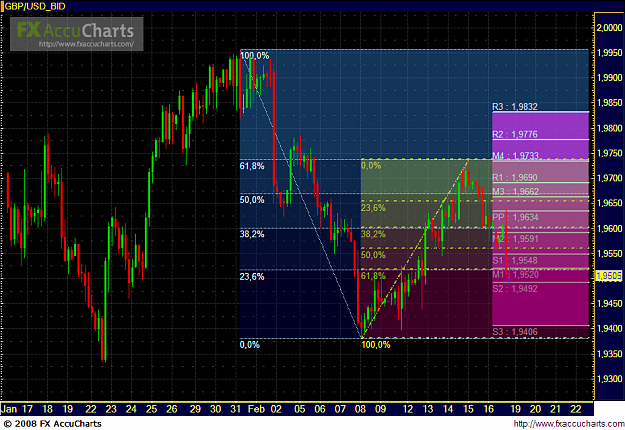625x430 pixels.
Task: Select the 1,9600 price axis value
Action: pos(609,228)
